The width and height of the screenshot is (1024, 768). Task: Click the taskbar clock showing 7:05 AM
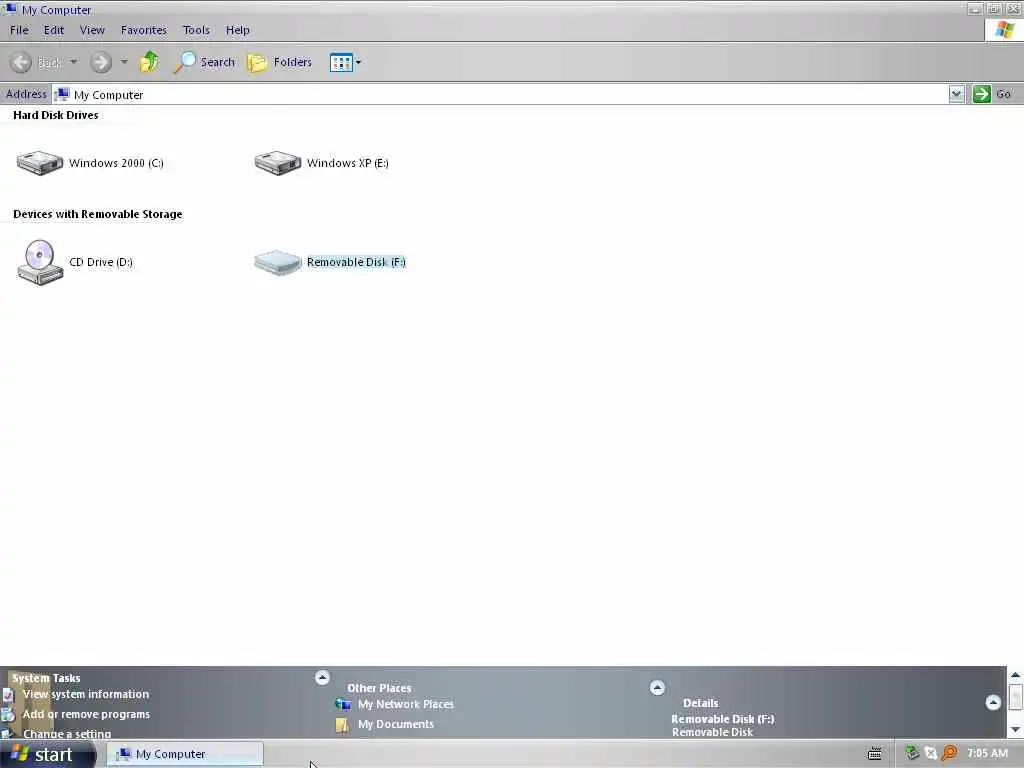coord(987,753)
